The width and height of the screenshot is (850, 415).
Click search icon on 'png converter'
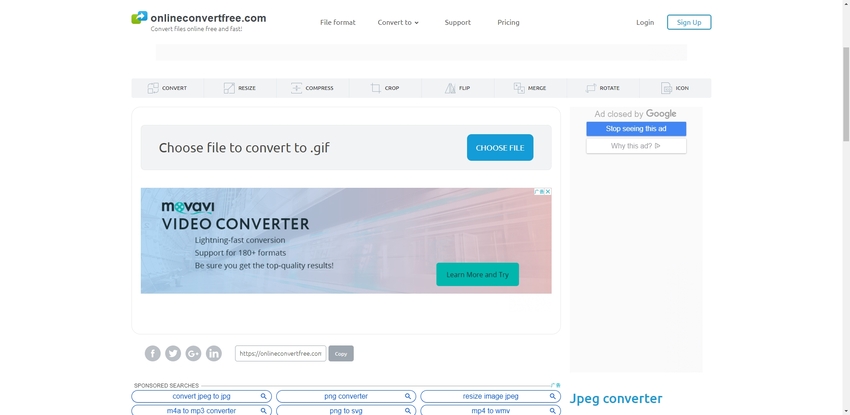point(408,397)
